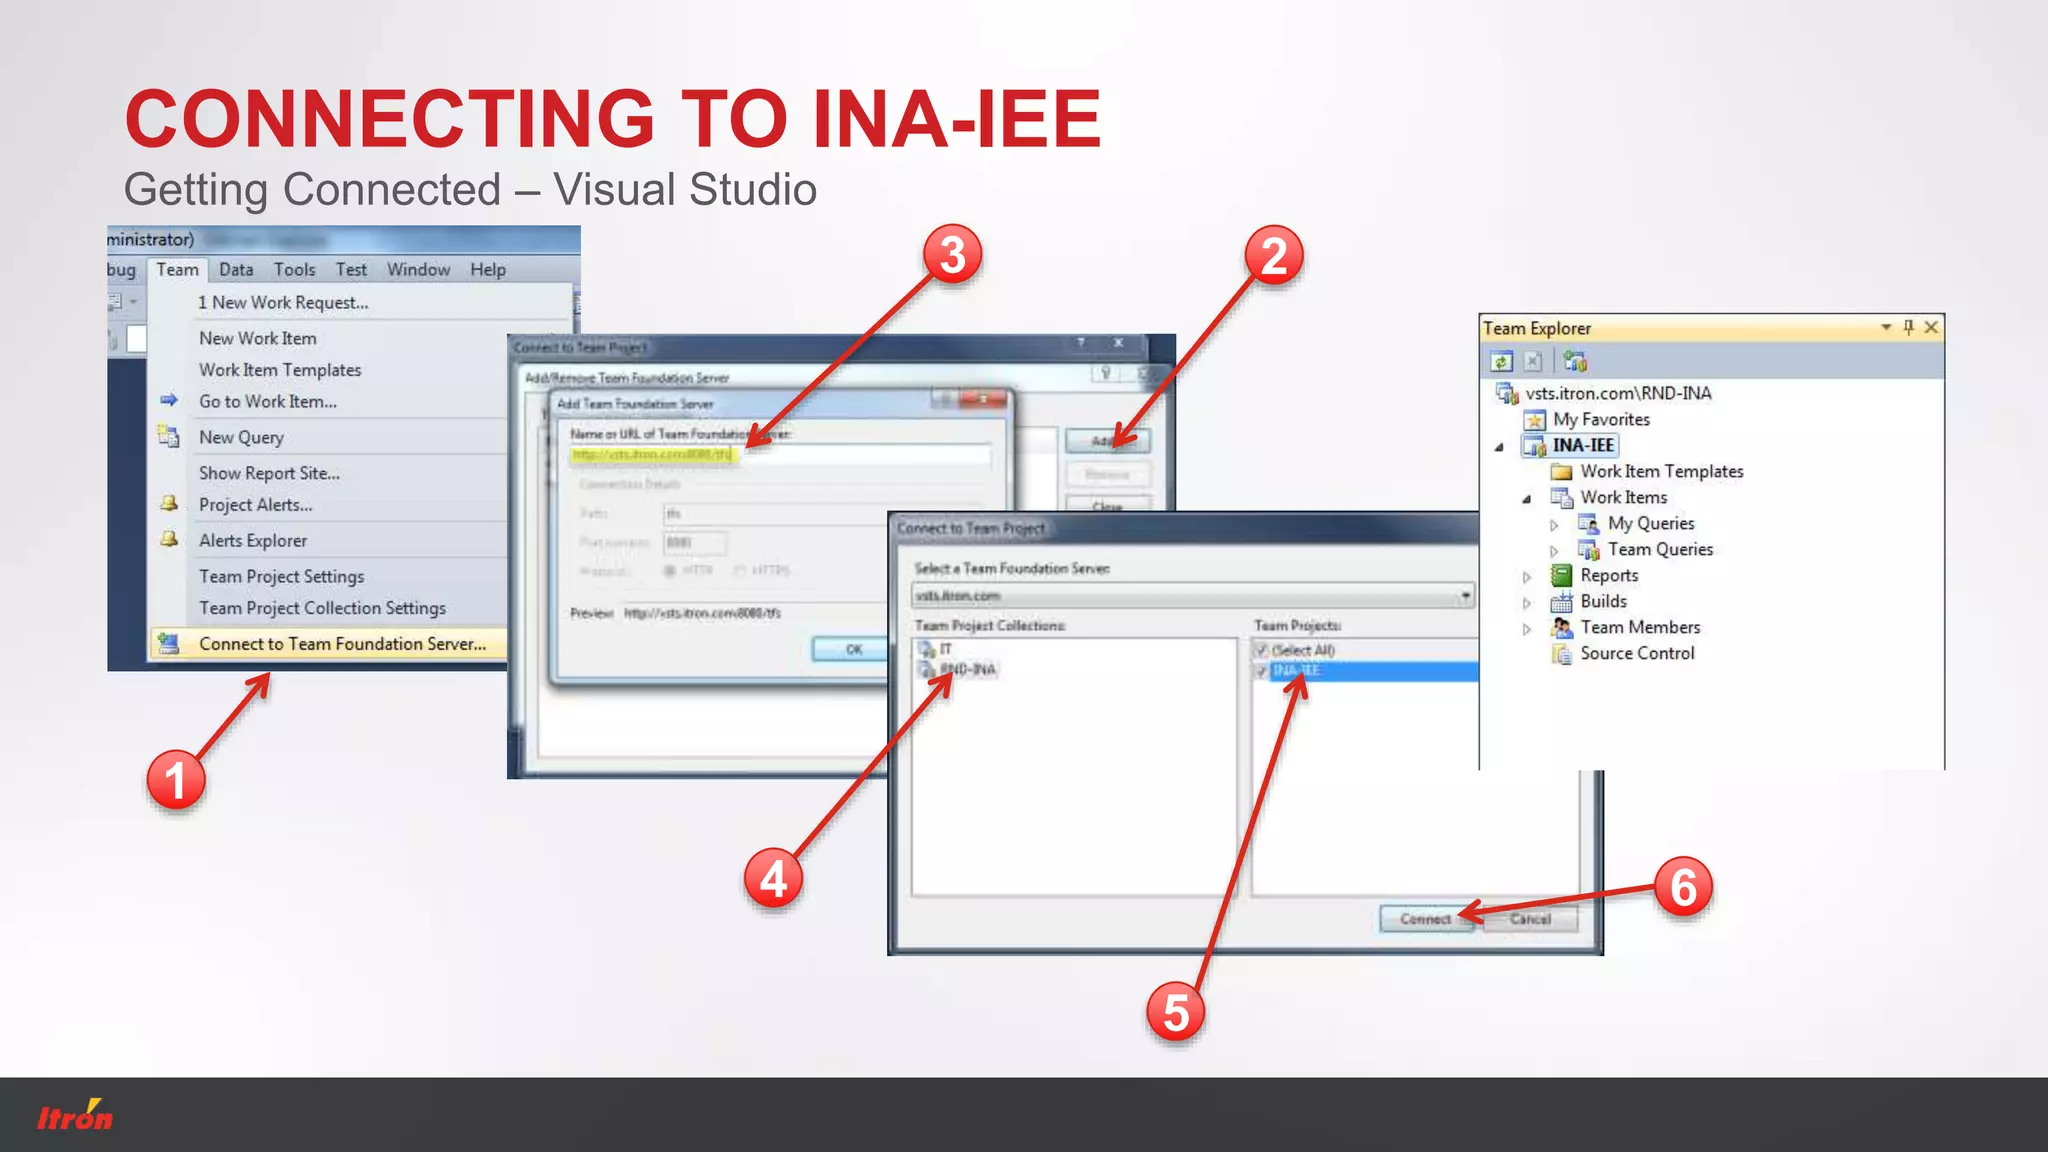Click the Go to Work Item arrow icon
The width and height of the screenshot is (2048, 1152).
[x=169, y=400]
